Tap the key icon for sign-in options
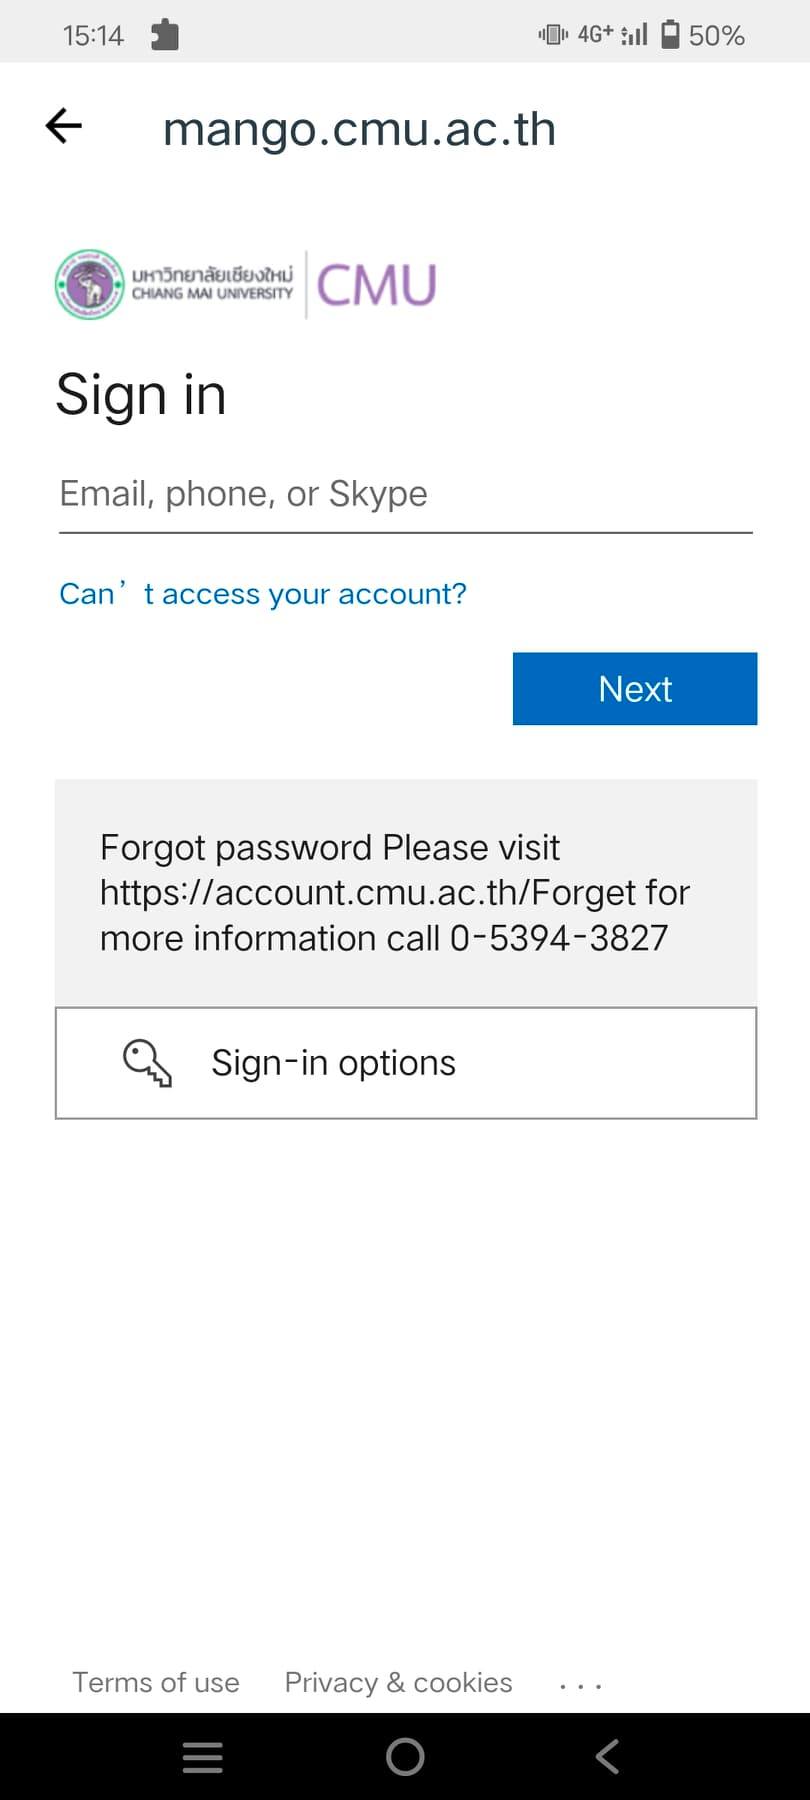Image resolution: width=810 pixels, height=1800 pixels. [x=147, y=1062]
